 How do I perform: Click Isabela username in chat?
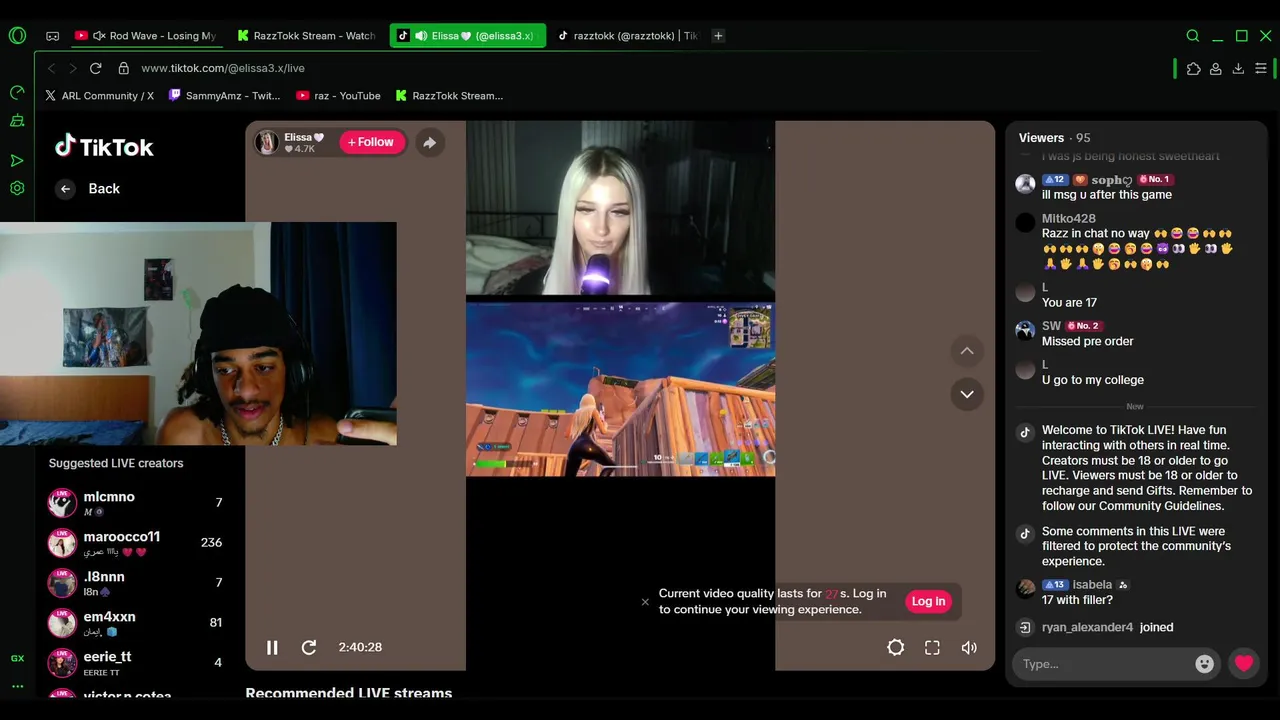pos(1092,585)
